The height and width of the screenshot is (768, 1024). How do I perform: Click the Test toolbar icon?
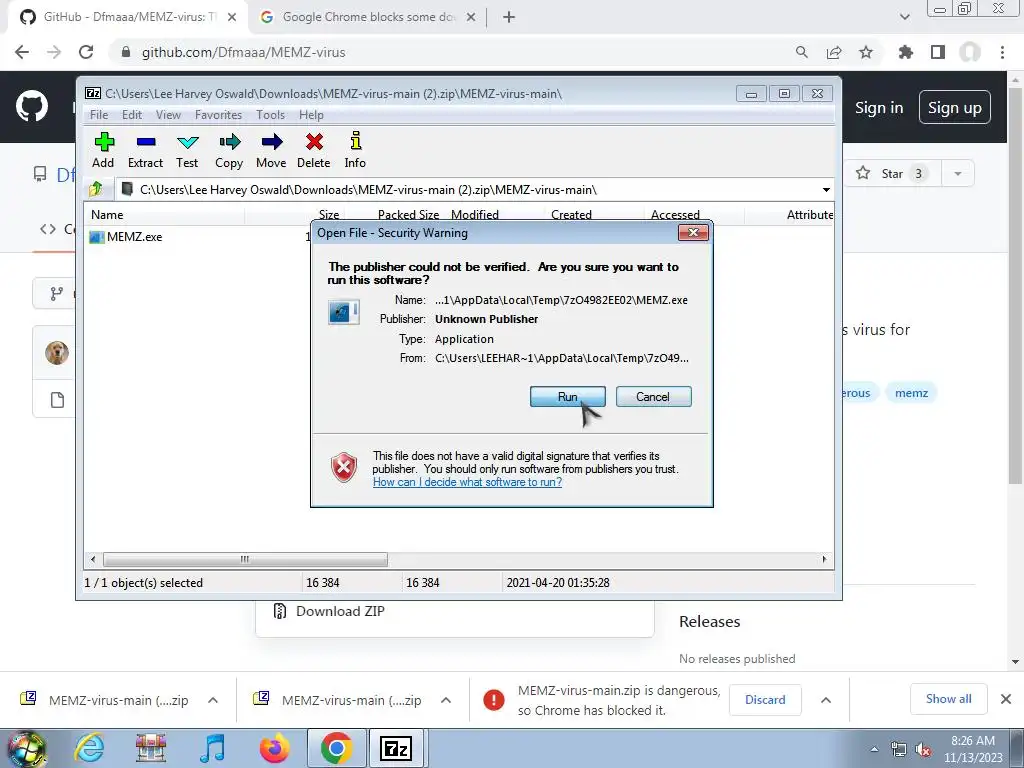(x=187, y=150)
